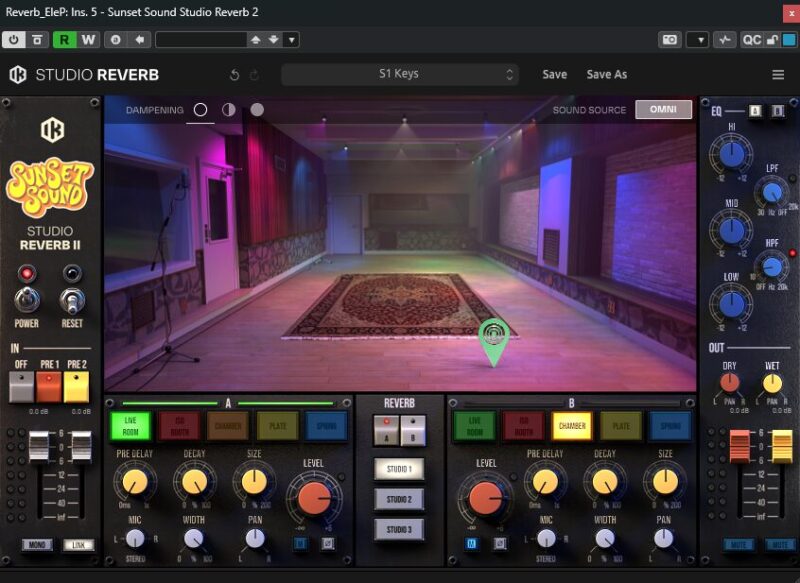Click the empty host preset name field
800x583 pixels.
[201, 40]
